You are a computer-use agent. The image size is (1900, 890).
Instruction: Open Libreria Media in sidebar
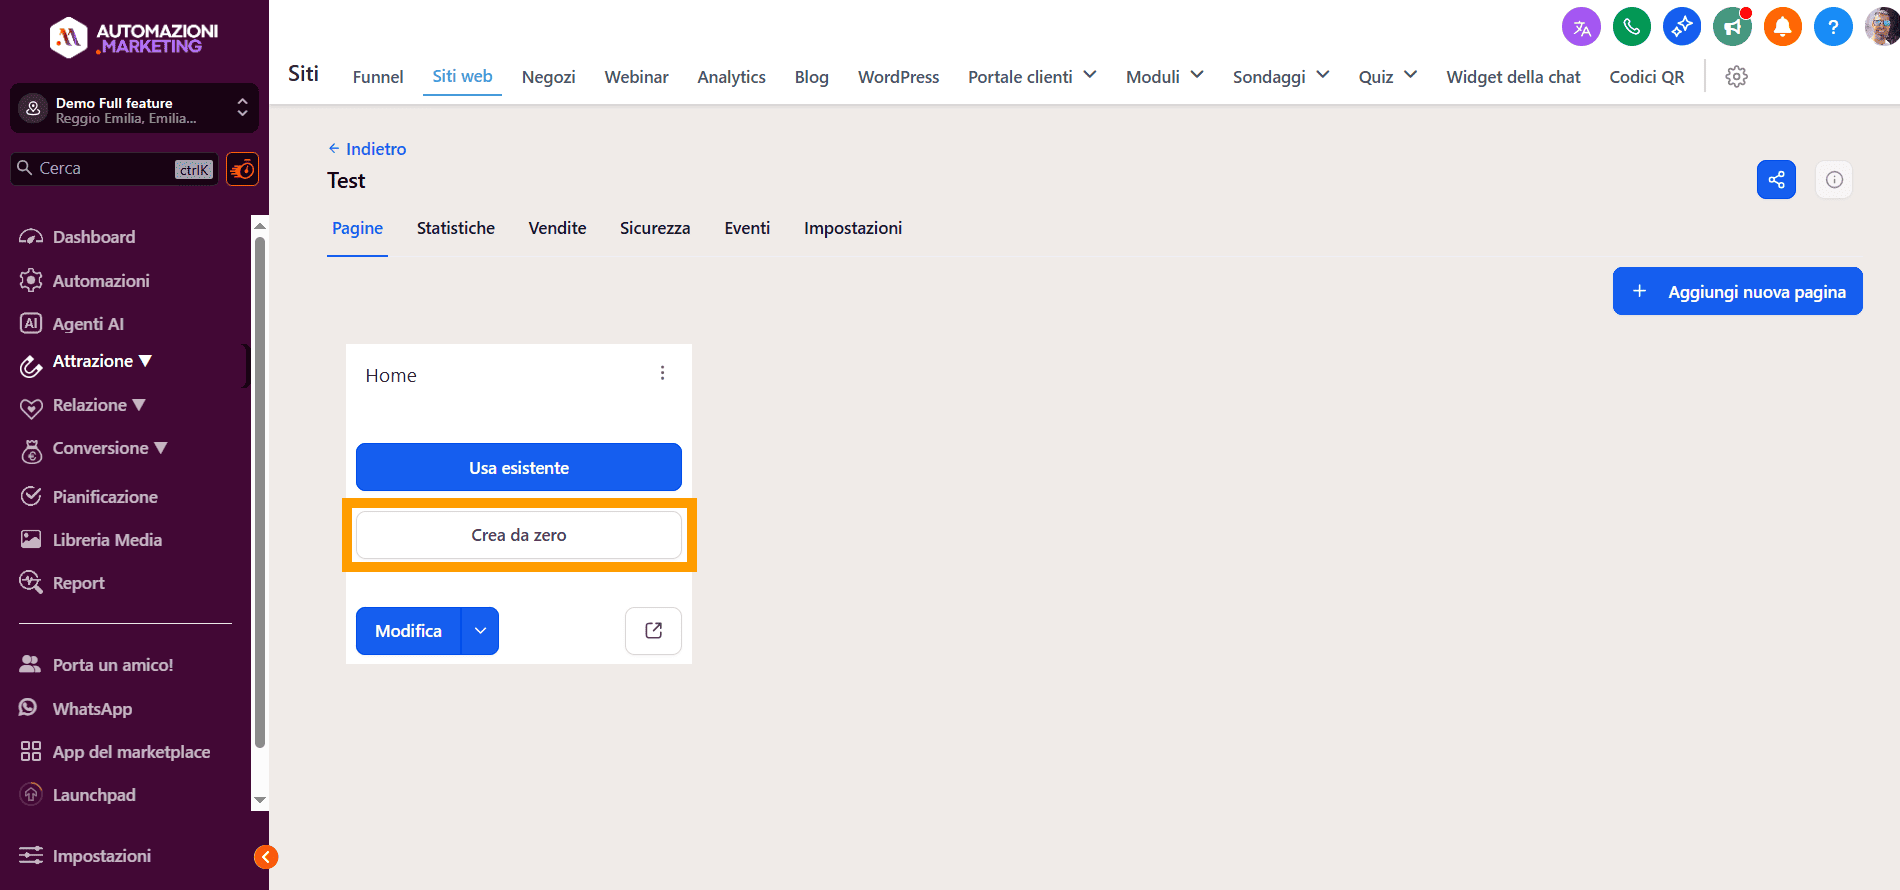click(107, 540)
